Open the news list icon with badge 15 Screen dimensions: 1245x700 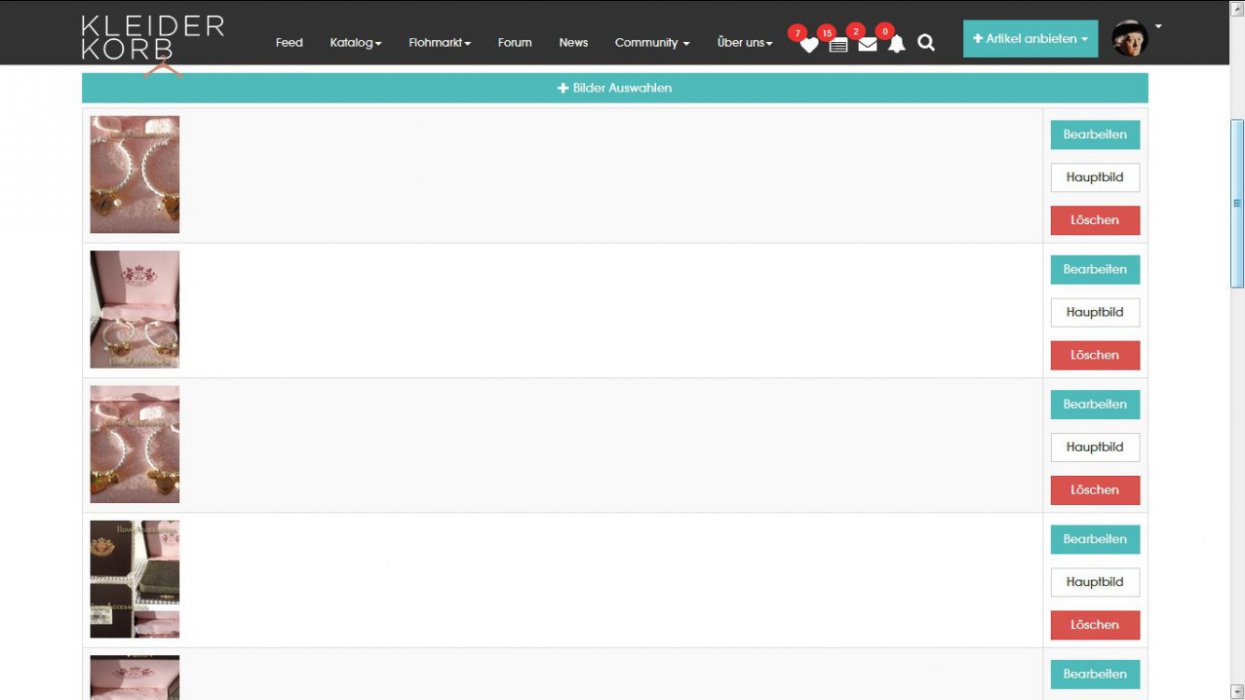(838, 44)
